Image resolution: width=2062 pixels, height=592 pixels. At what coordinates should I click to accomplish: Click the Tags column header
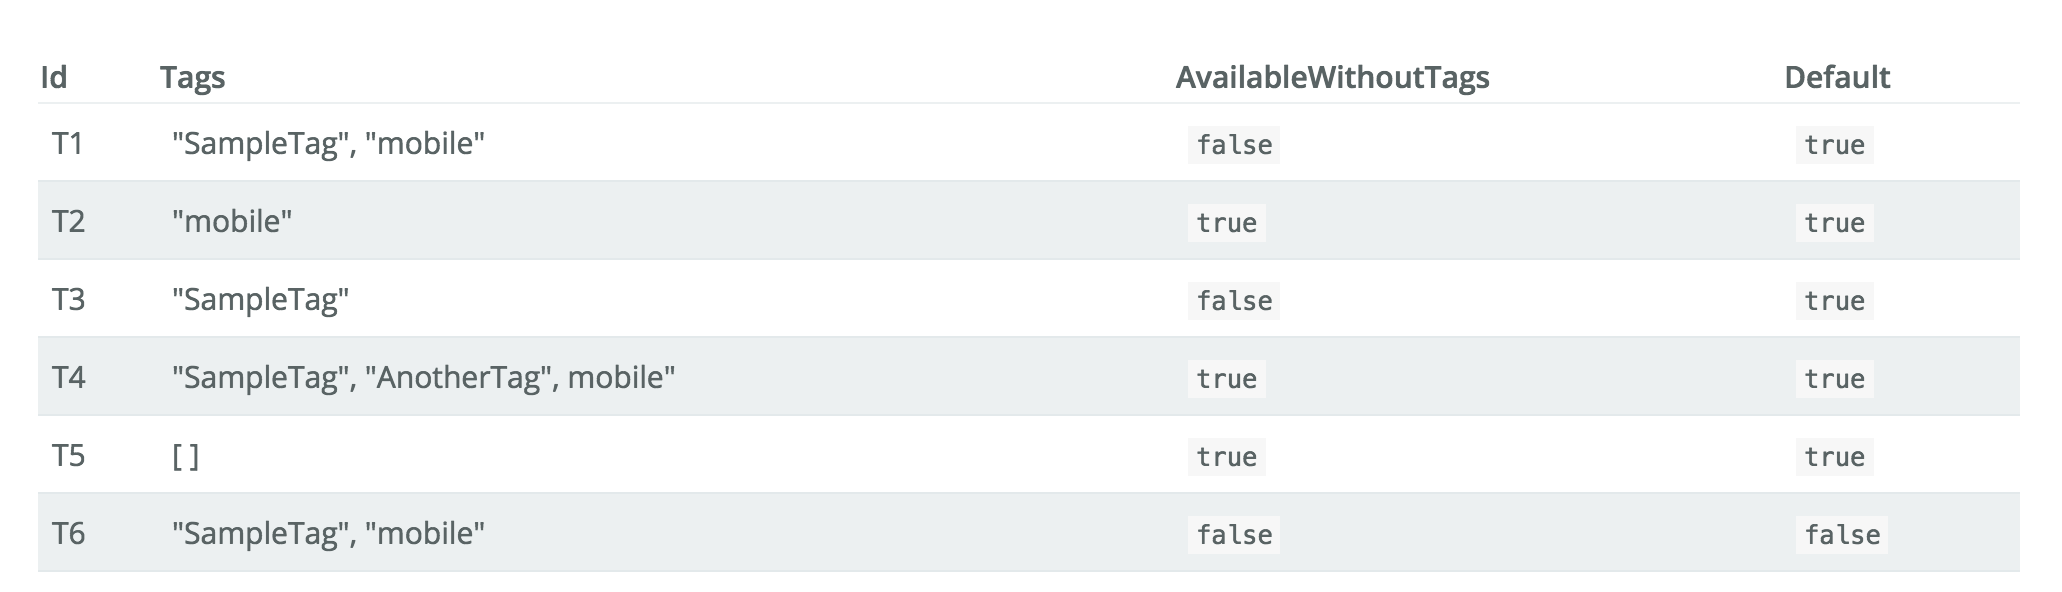coord(192,77)
